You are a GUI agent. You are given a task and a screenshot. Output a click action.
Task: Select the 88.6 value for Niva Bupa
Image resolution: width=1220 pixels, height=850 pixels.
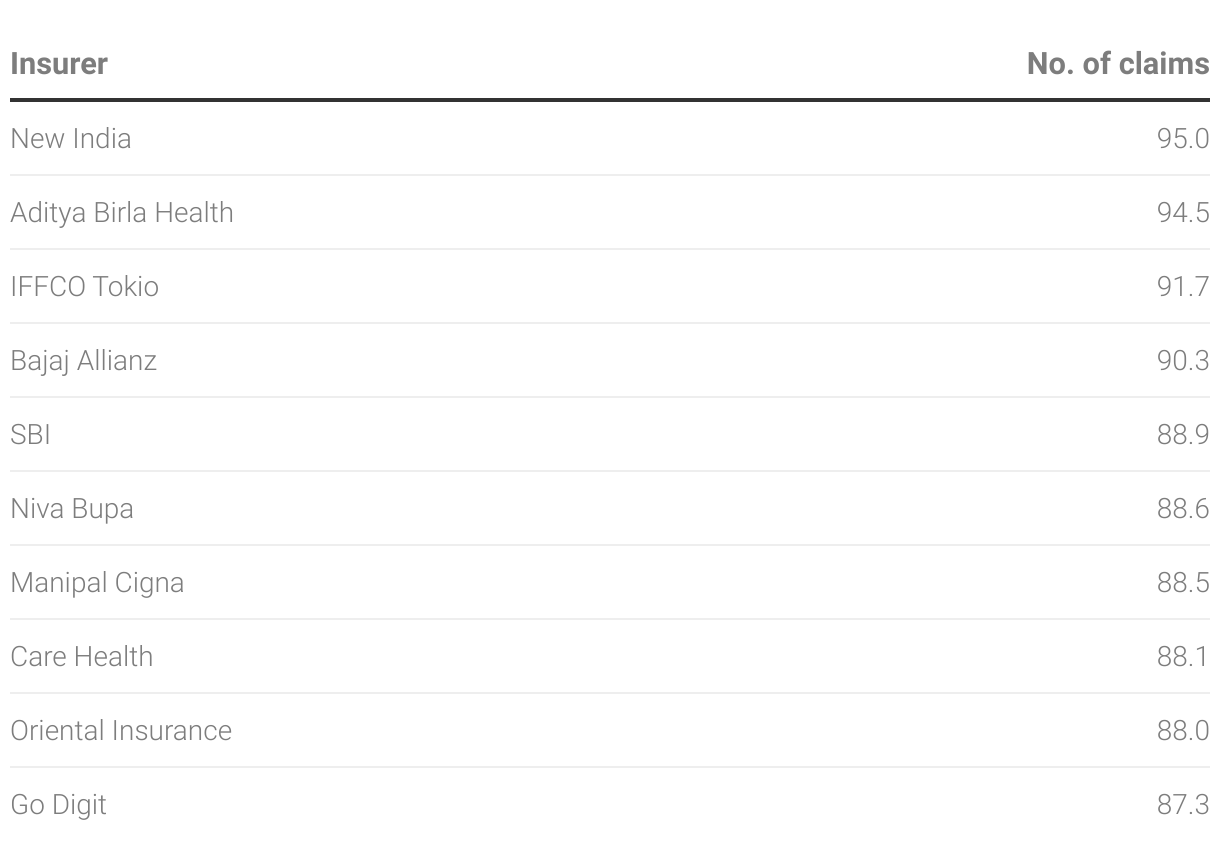[x=1183, y=508]
